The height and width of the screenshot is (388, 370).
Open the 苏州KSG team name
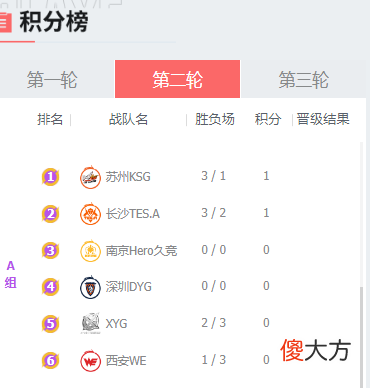128,177
